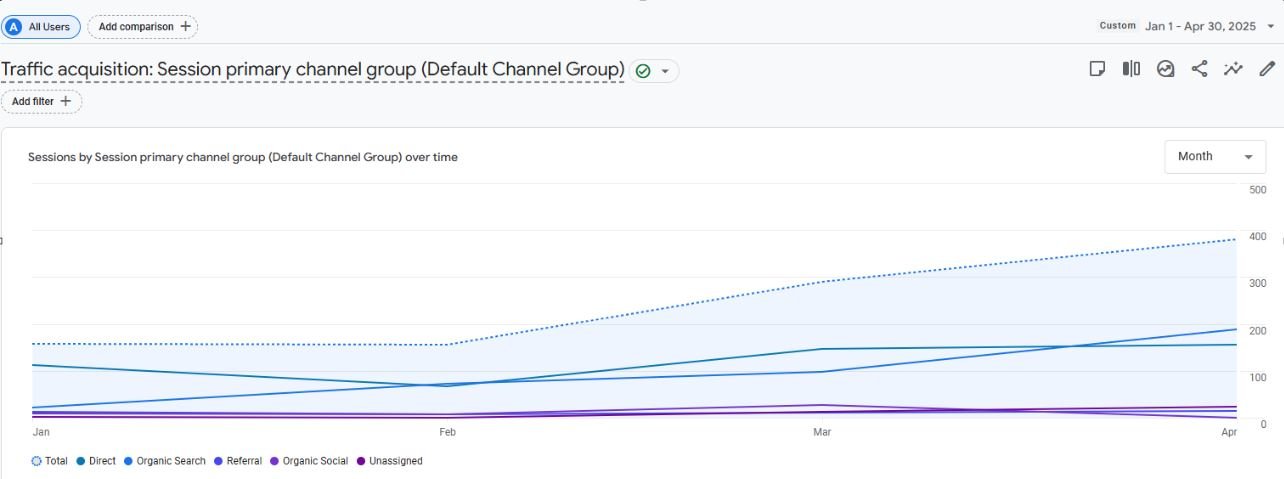The image size is (1284, 479).
Task: Share this report icon
Action: (x=1199, y=69)
